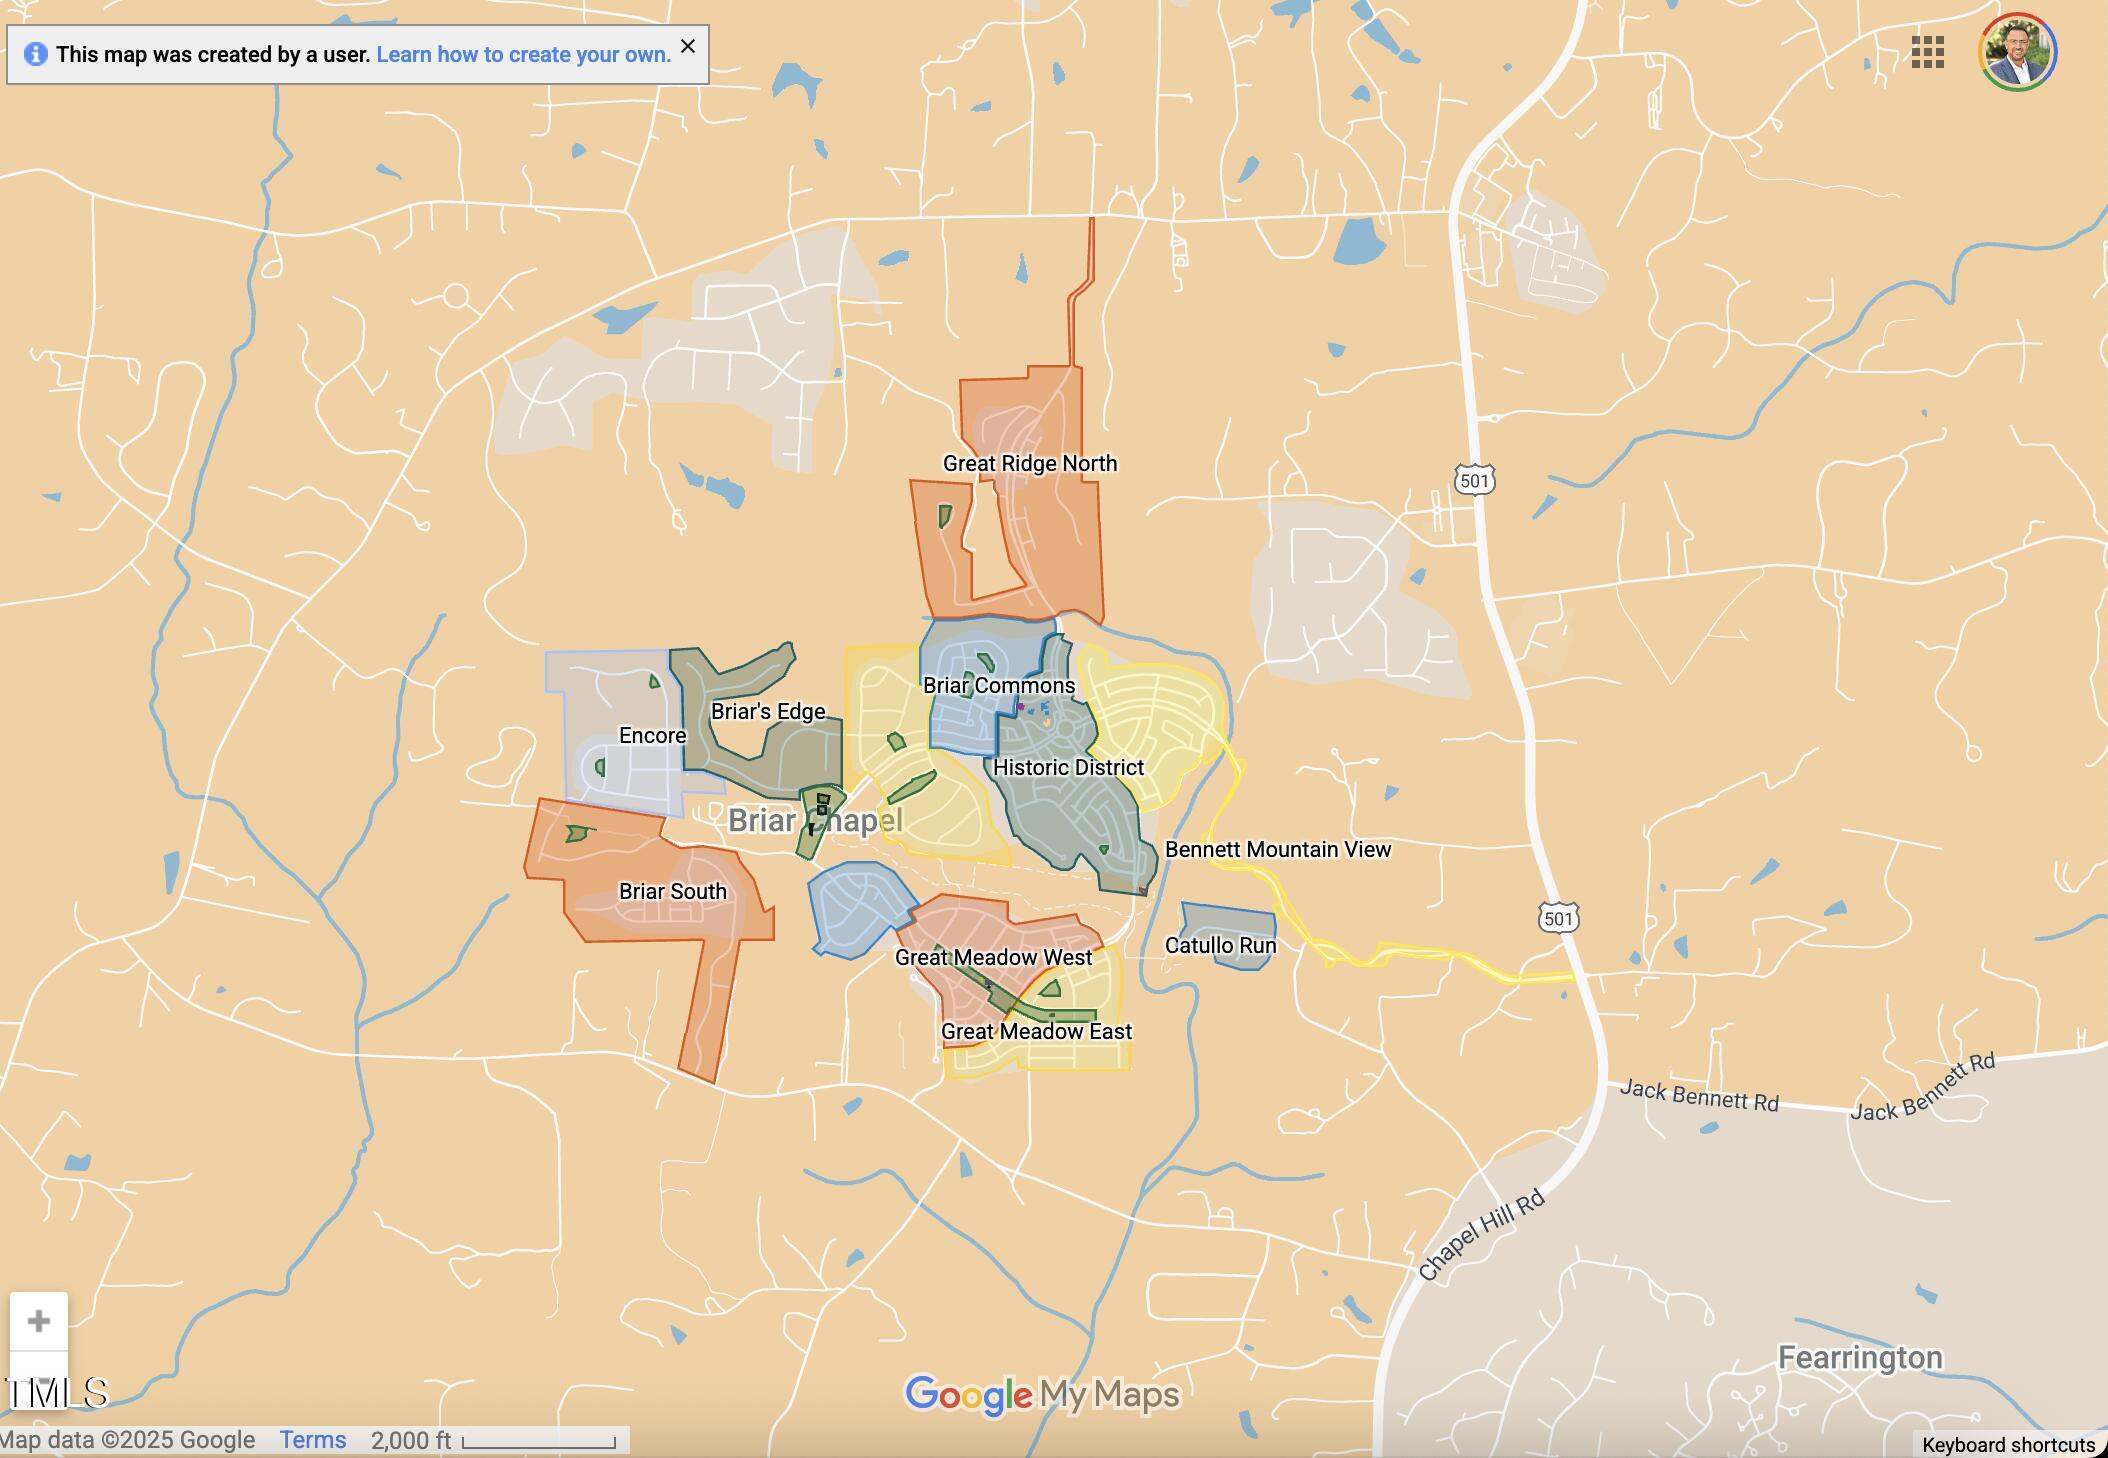Click the Google My Maps logo

tap(1042, 1394)
